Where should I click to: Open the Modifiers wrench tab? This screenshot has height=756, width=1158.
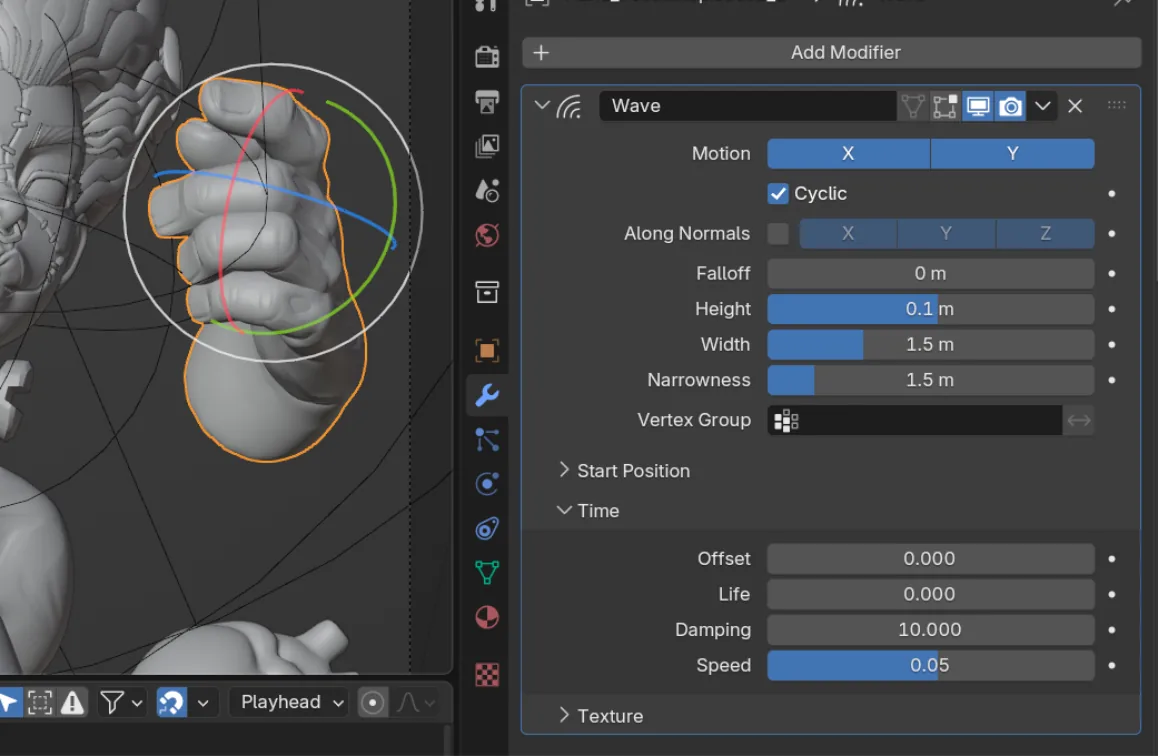pyautogui.click(x=487, y=396)
